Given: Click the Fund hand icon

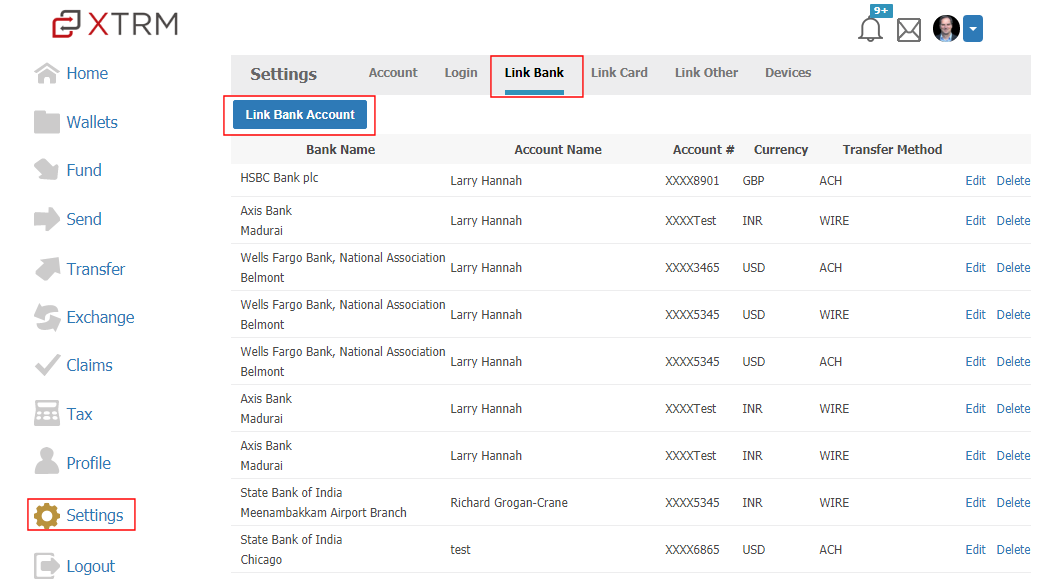Looking at the screenshot, I should 46,170.
